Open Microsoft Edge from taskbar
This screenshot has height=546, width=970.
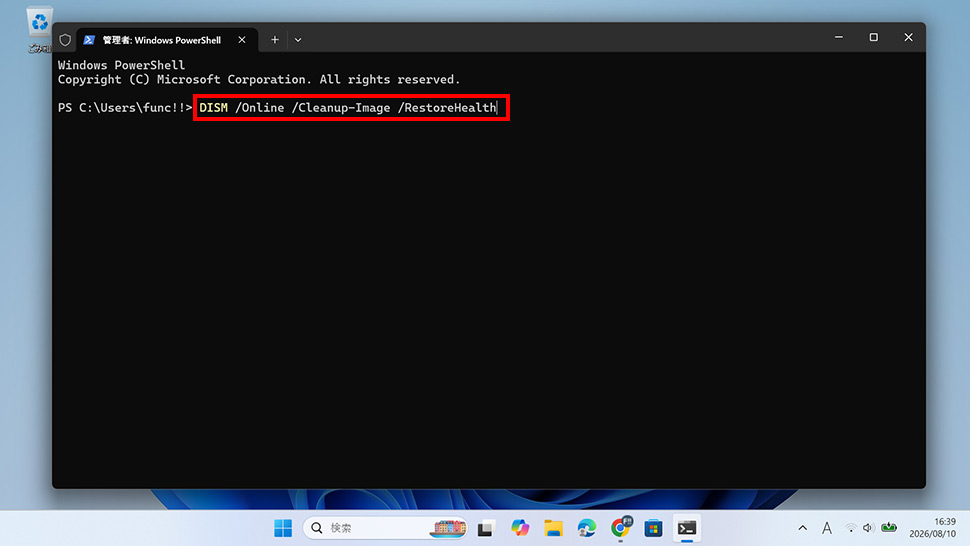point(586,528)
